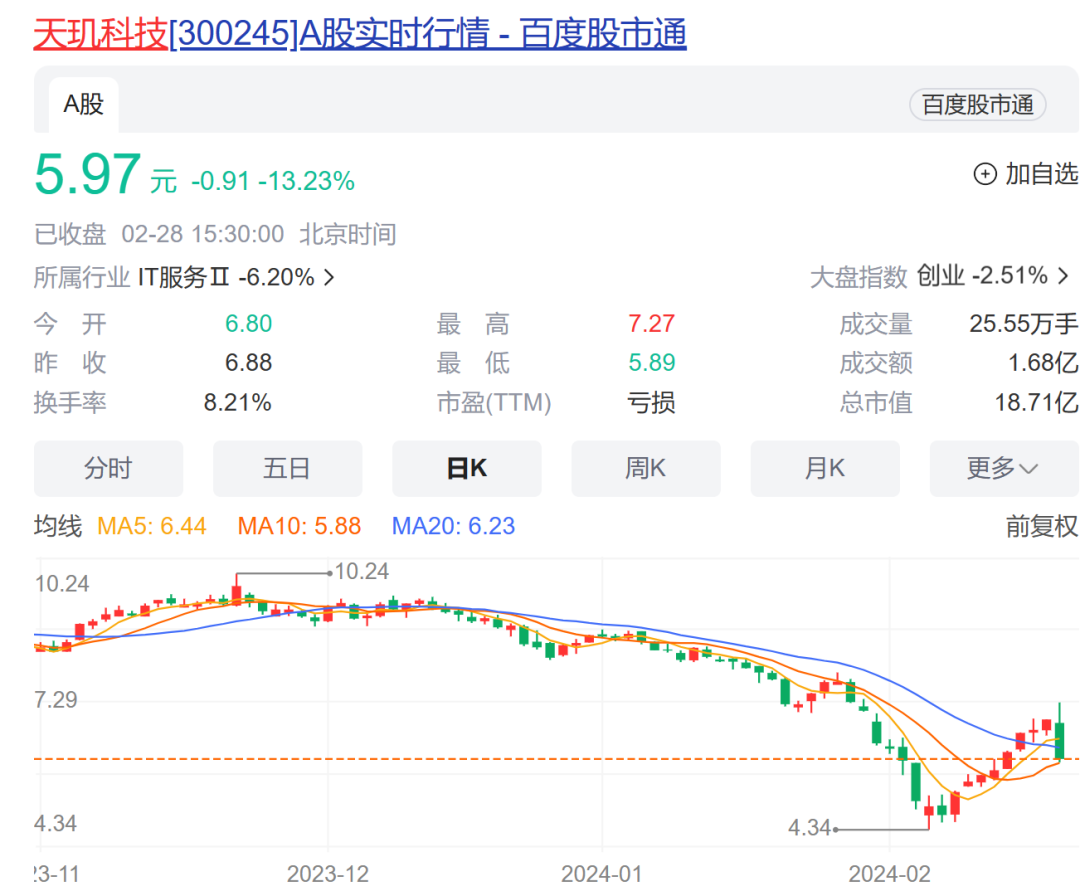Image resolution: width=1080 pixels, height=891 pixels.
Task: Switch to the 分时 chart tab
Action: (x=108, y=468)
